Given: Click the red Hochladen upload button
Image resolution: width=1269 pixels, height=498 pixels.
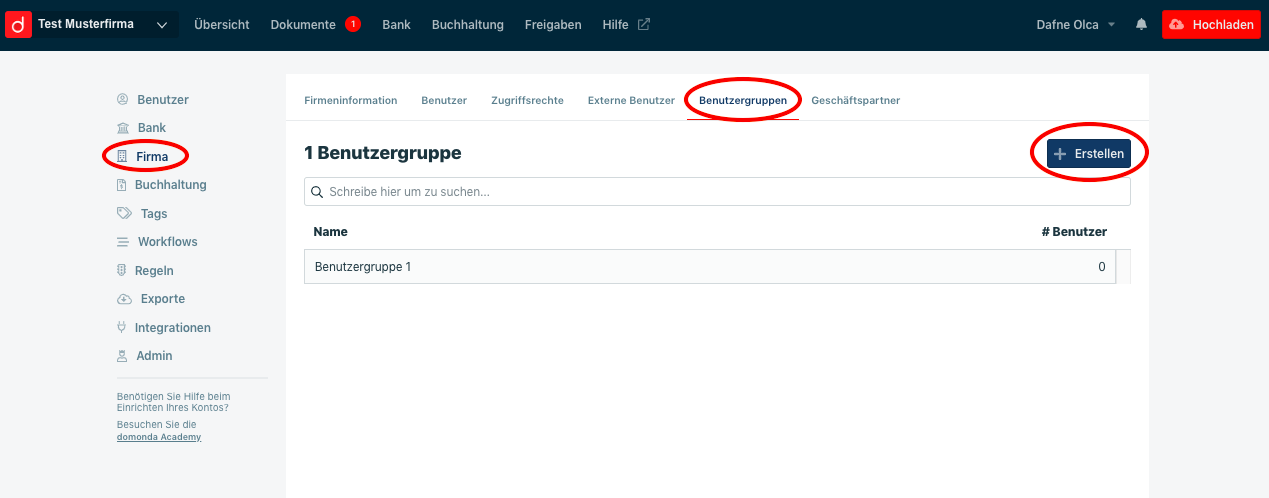Looking at the screenshot, I should [x=1211, y=25].
